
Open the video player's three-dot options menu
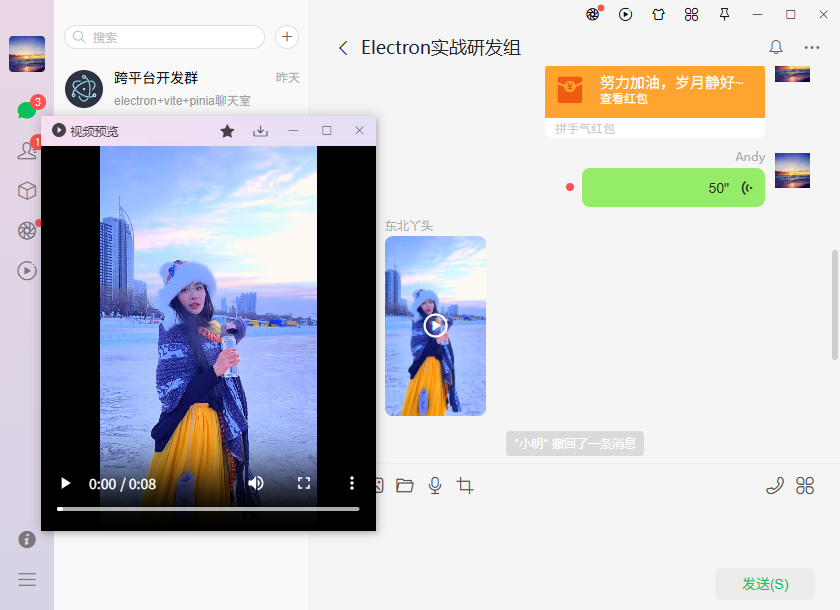point(352,483)
